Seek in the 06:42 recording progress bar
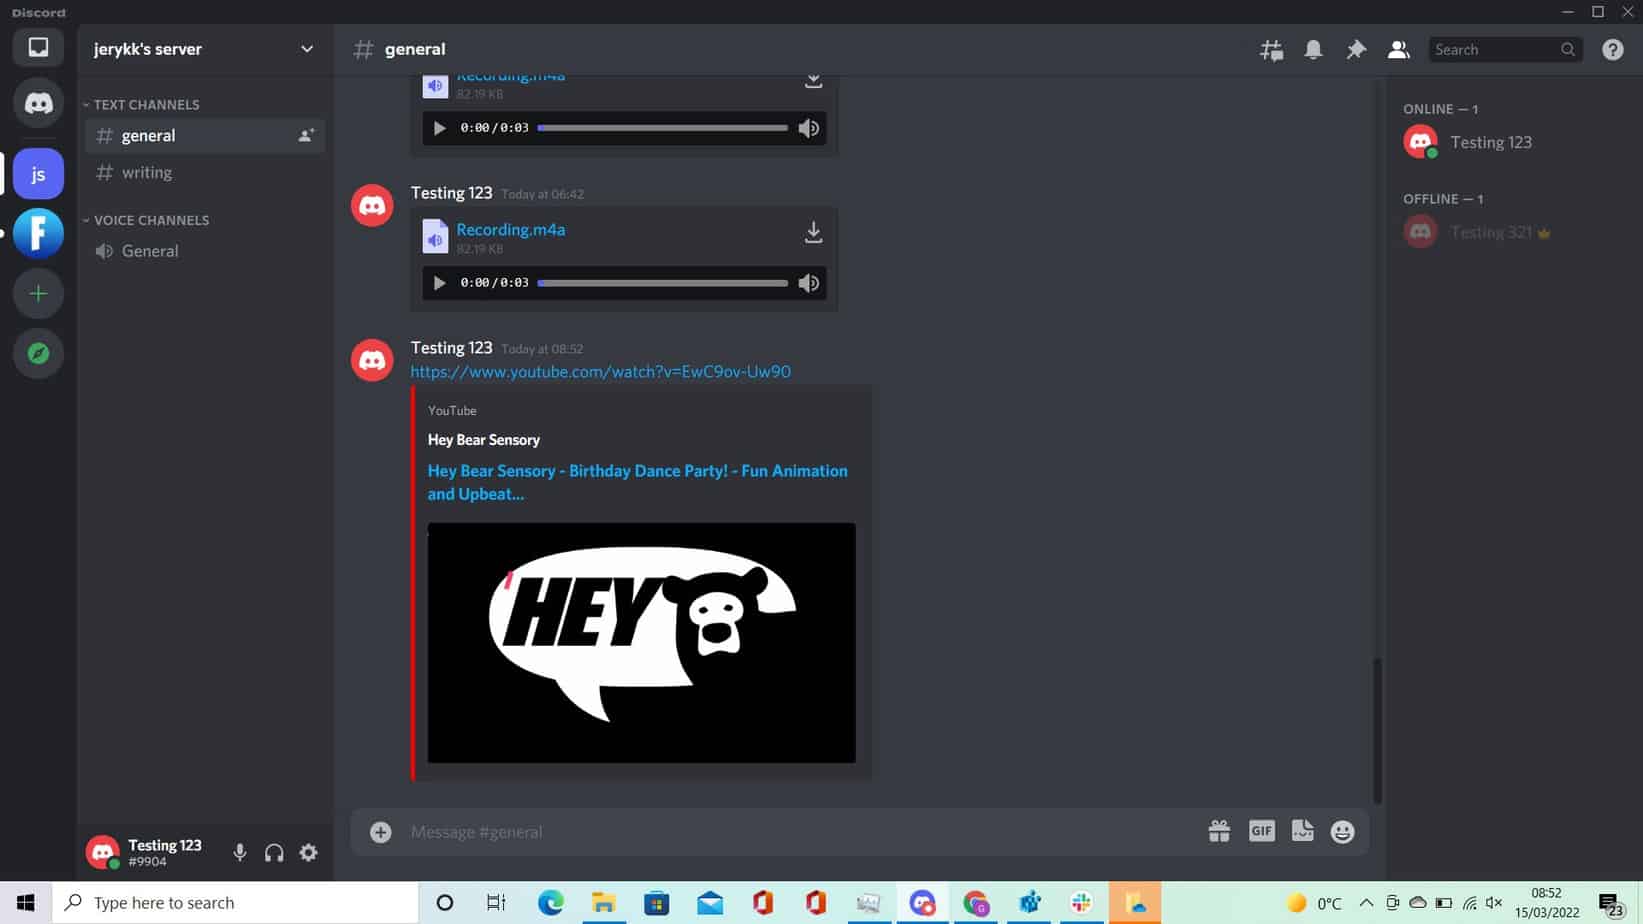This screenshot has width=1643, height=924. [x=662, y=283]
